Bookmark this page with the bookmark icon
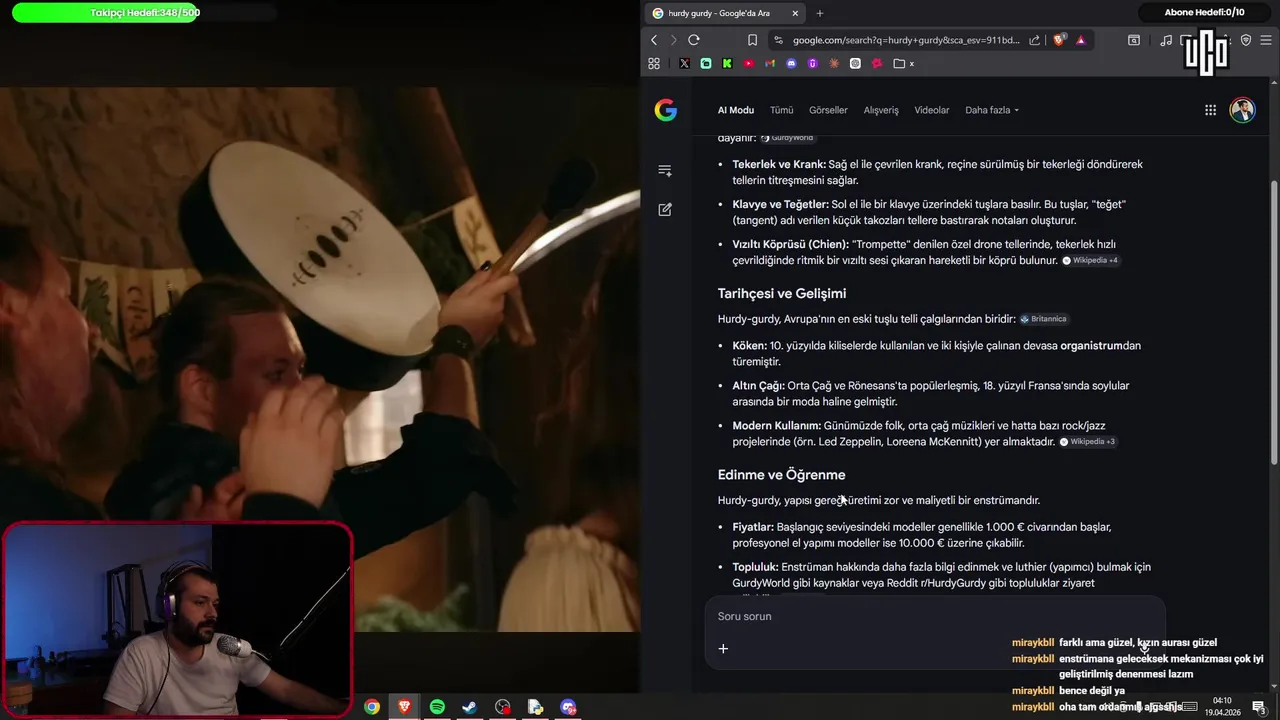The height and width of the screenshot is (720, 1280). [x=752, y=40]
